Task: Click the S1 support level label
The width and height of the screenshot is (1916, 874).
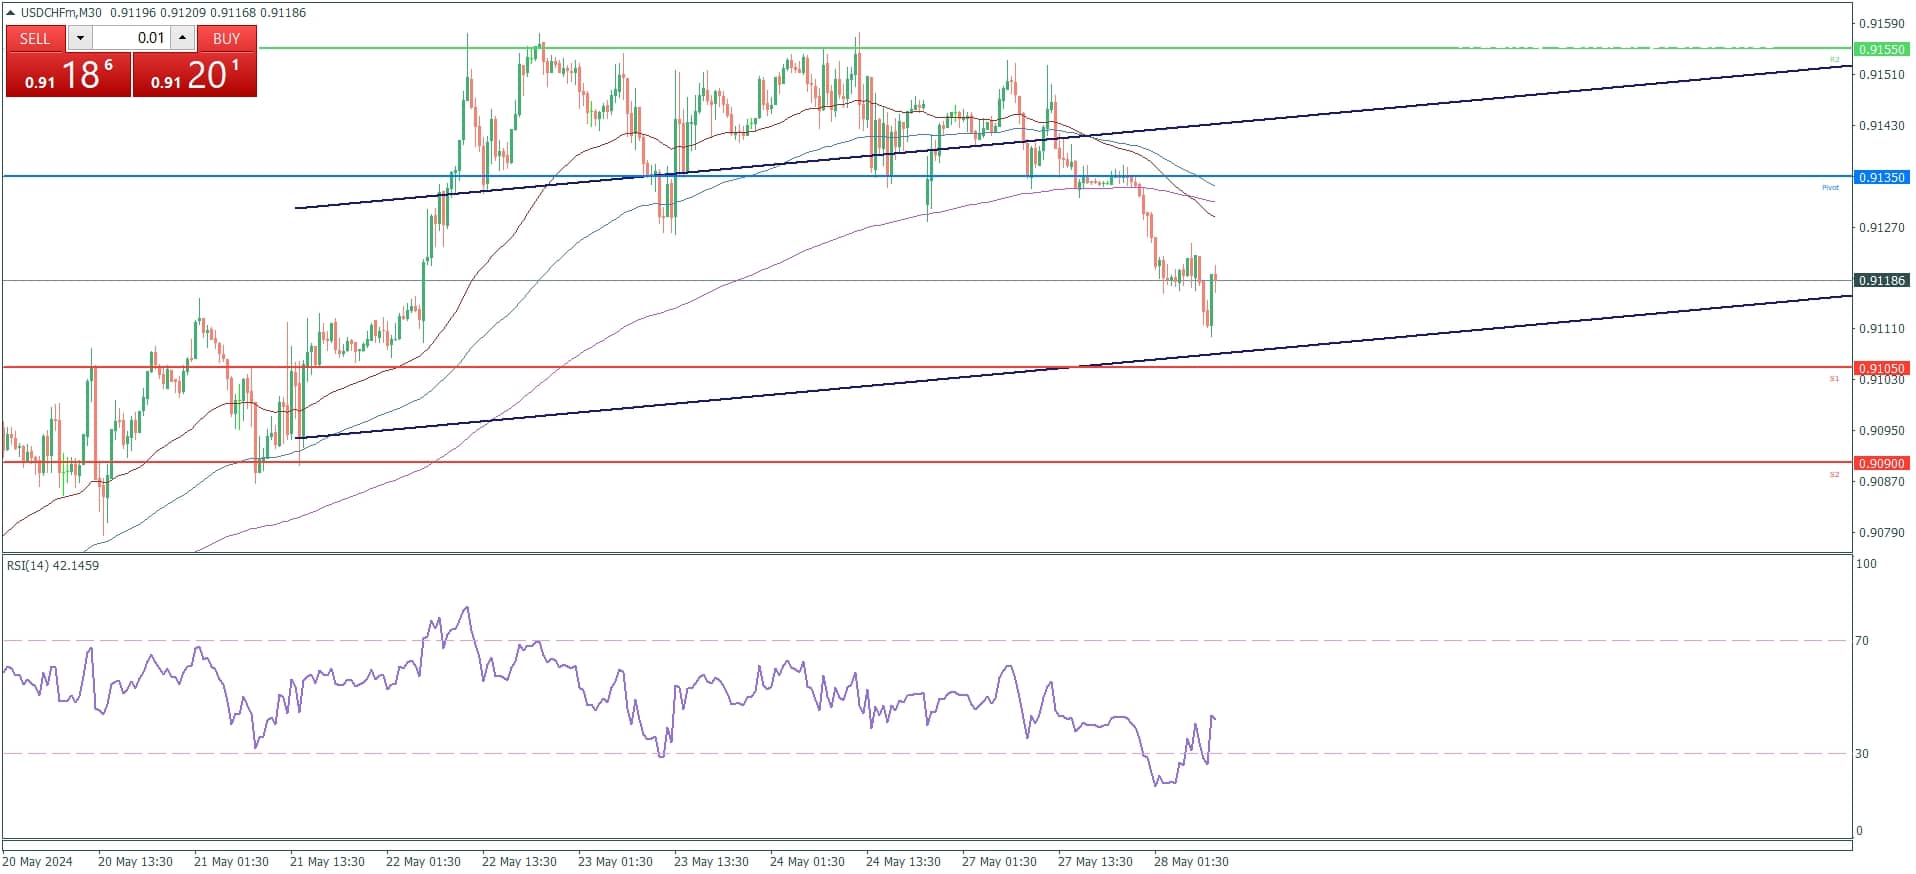Action: [x=1834, y=379]
